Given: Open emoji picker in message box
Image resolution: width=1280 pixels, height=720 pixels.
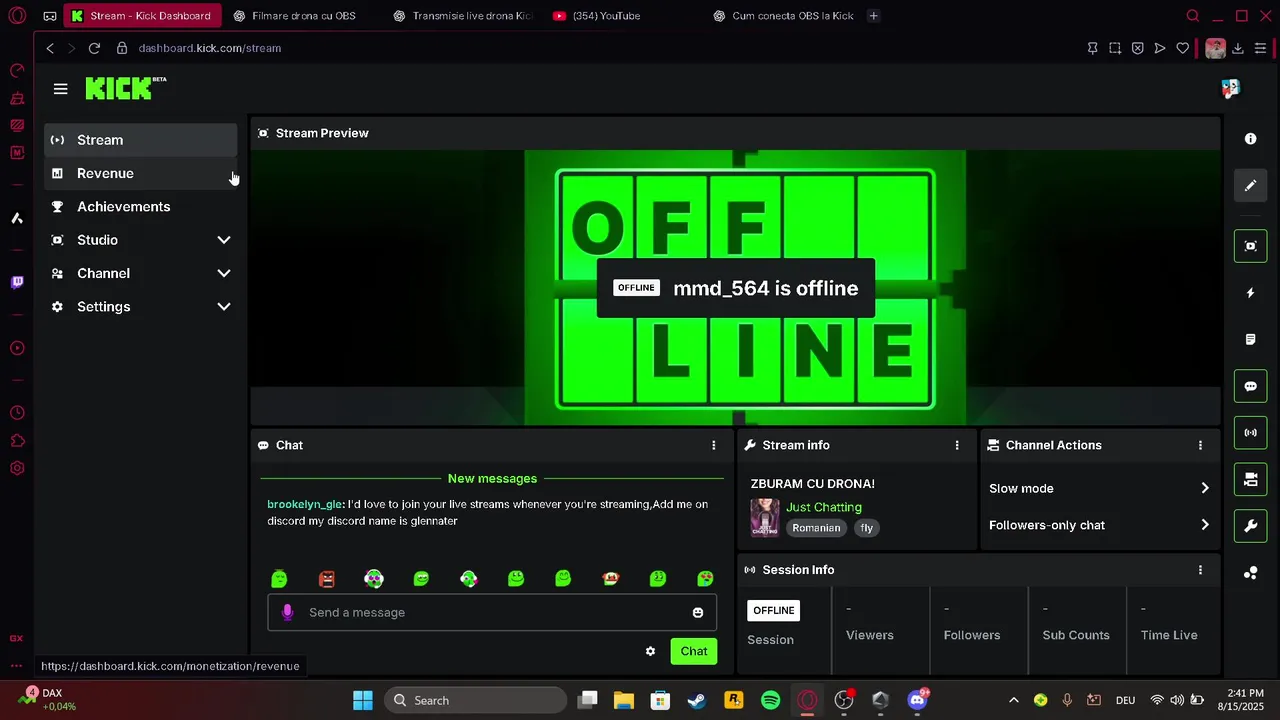Looking at the screenshot, I should click(x=698, y=613).
